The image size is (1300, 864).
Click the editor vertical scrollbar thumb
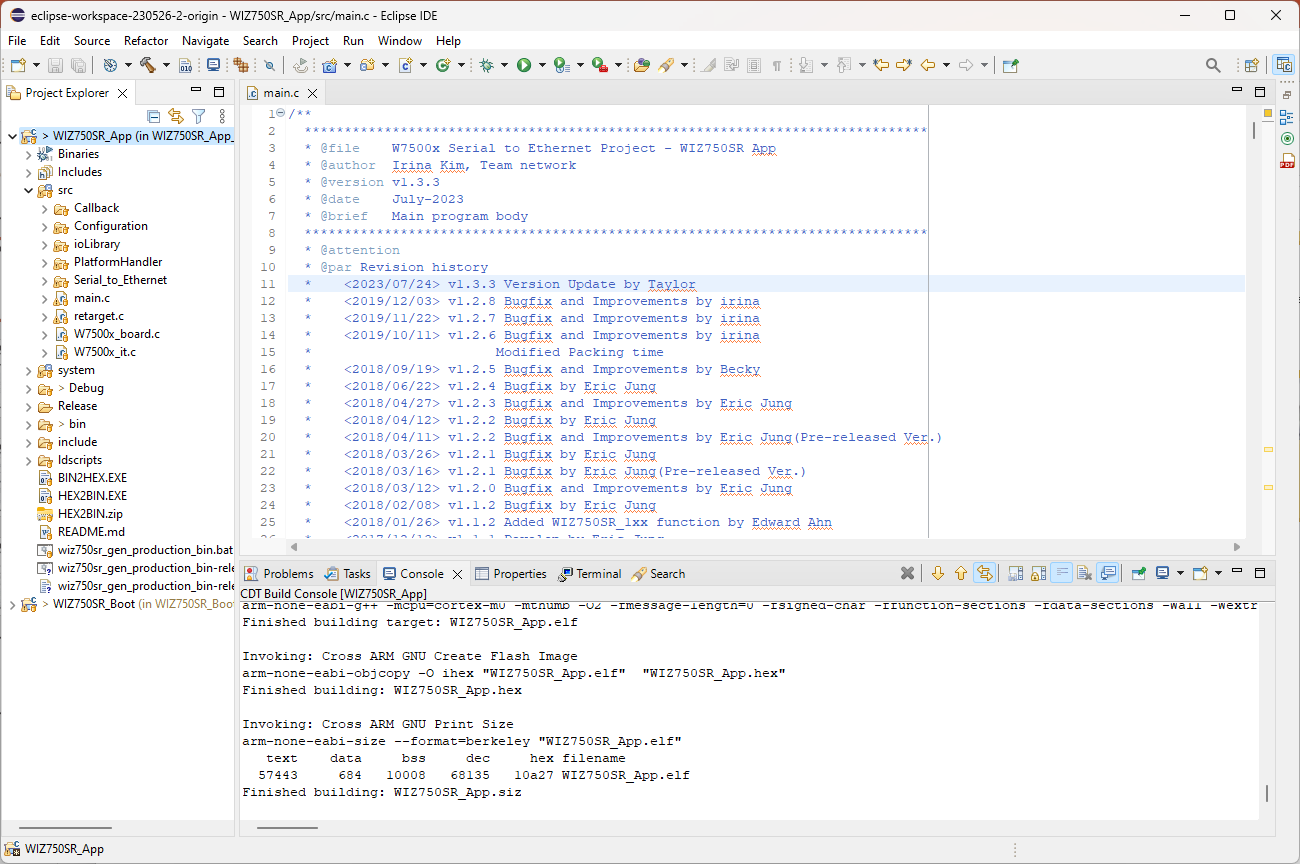click(x=1254, y=130)
